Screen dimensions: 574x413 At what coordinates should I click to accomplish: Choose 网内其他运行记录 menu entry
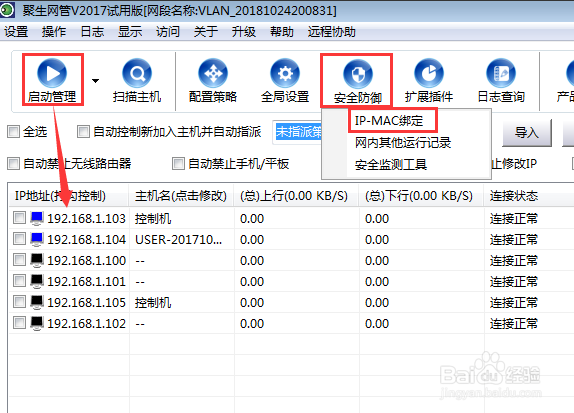click(403, 142)
